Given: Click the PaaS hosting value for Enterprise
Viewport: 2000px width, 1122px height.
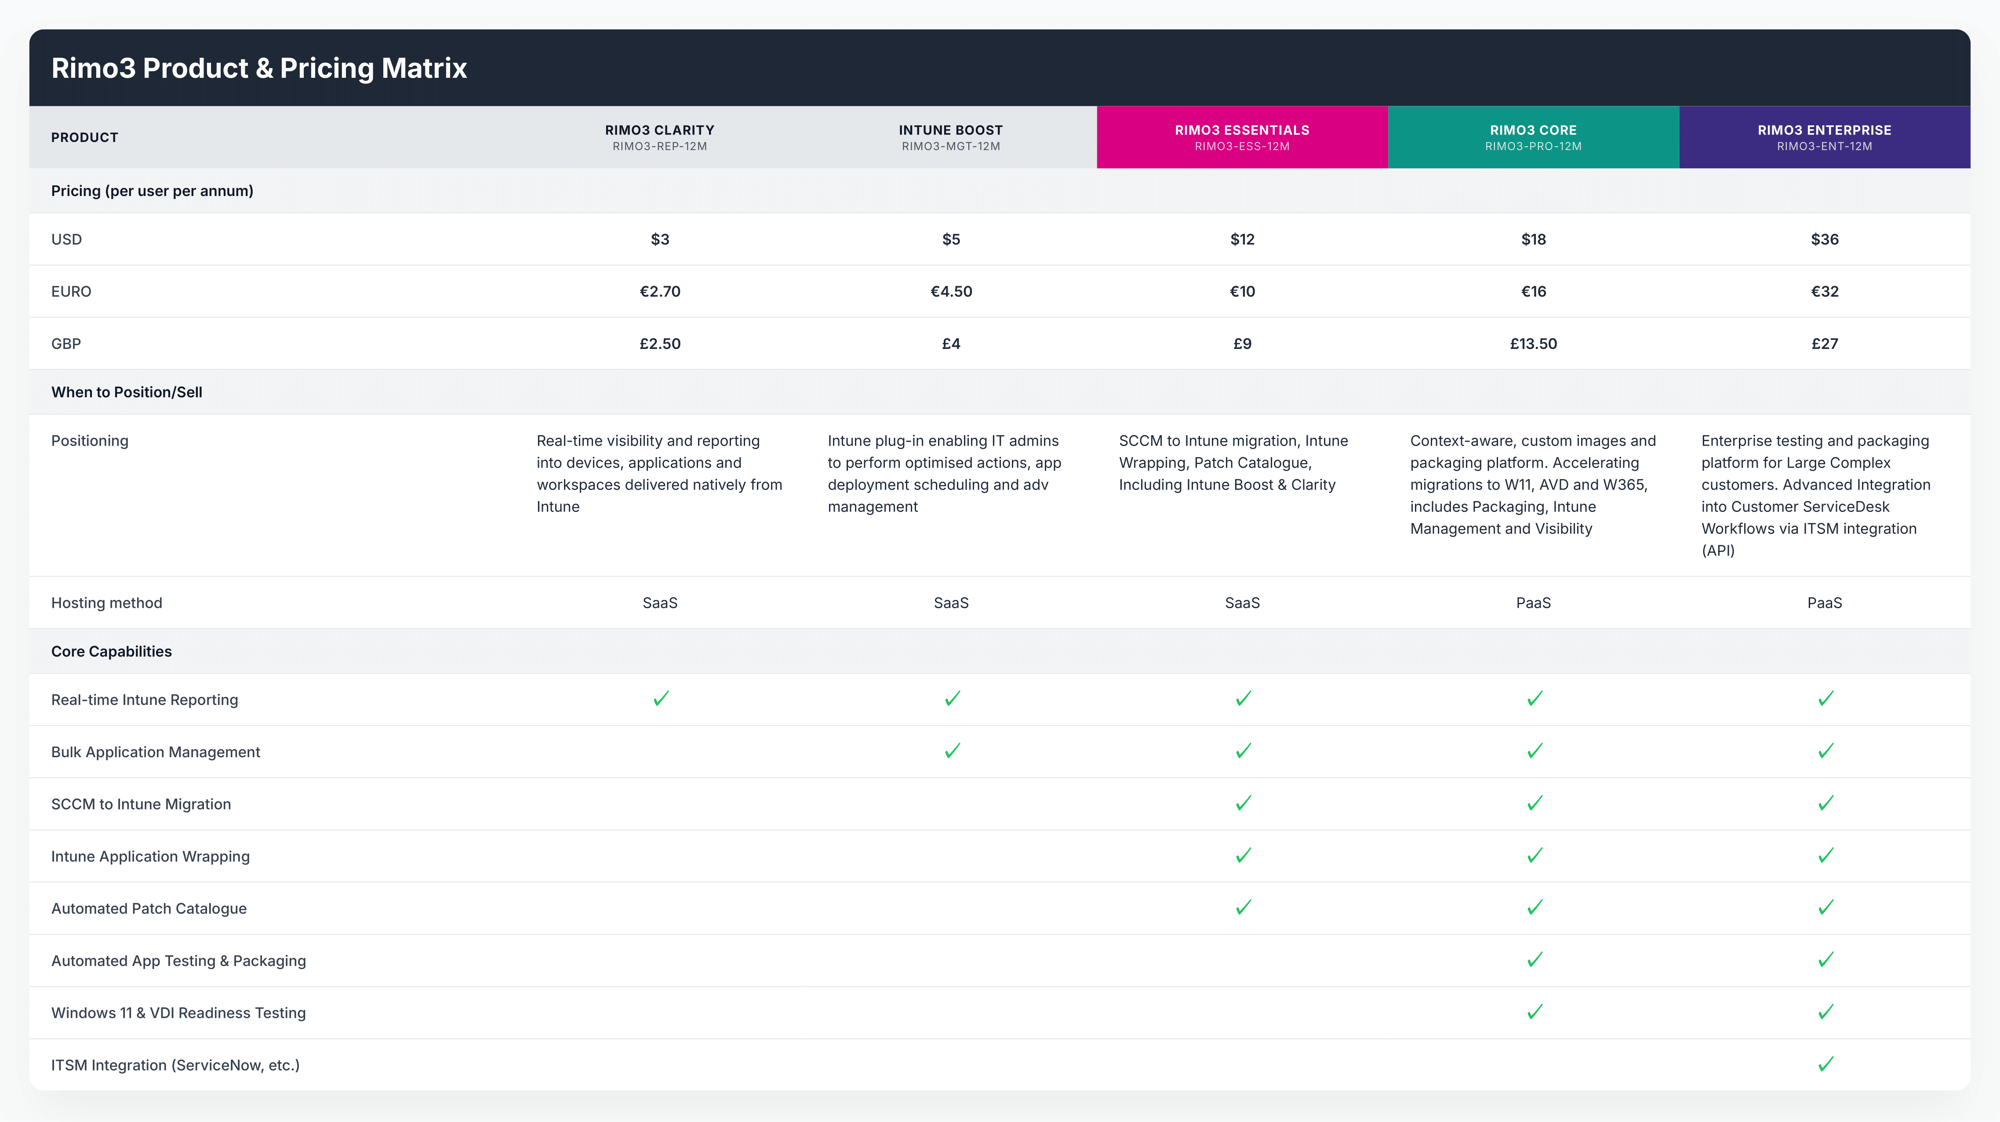Looking at the screenshot, I should [x=1825, y=603].
